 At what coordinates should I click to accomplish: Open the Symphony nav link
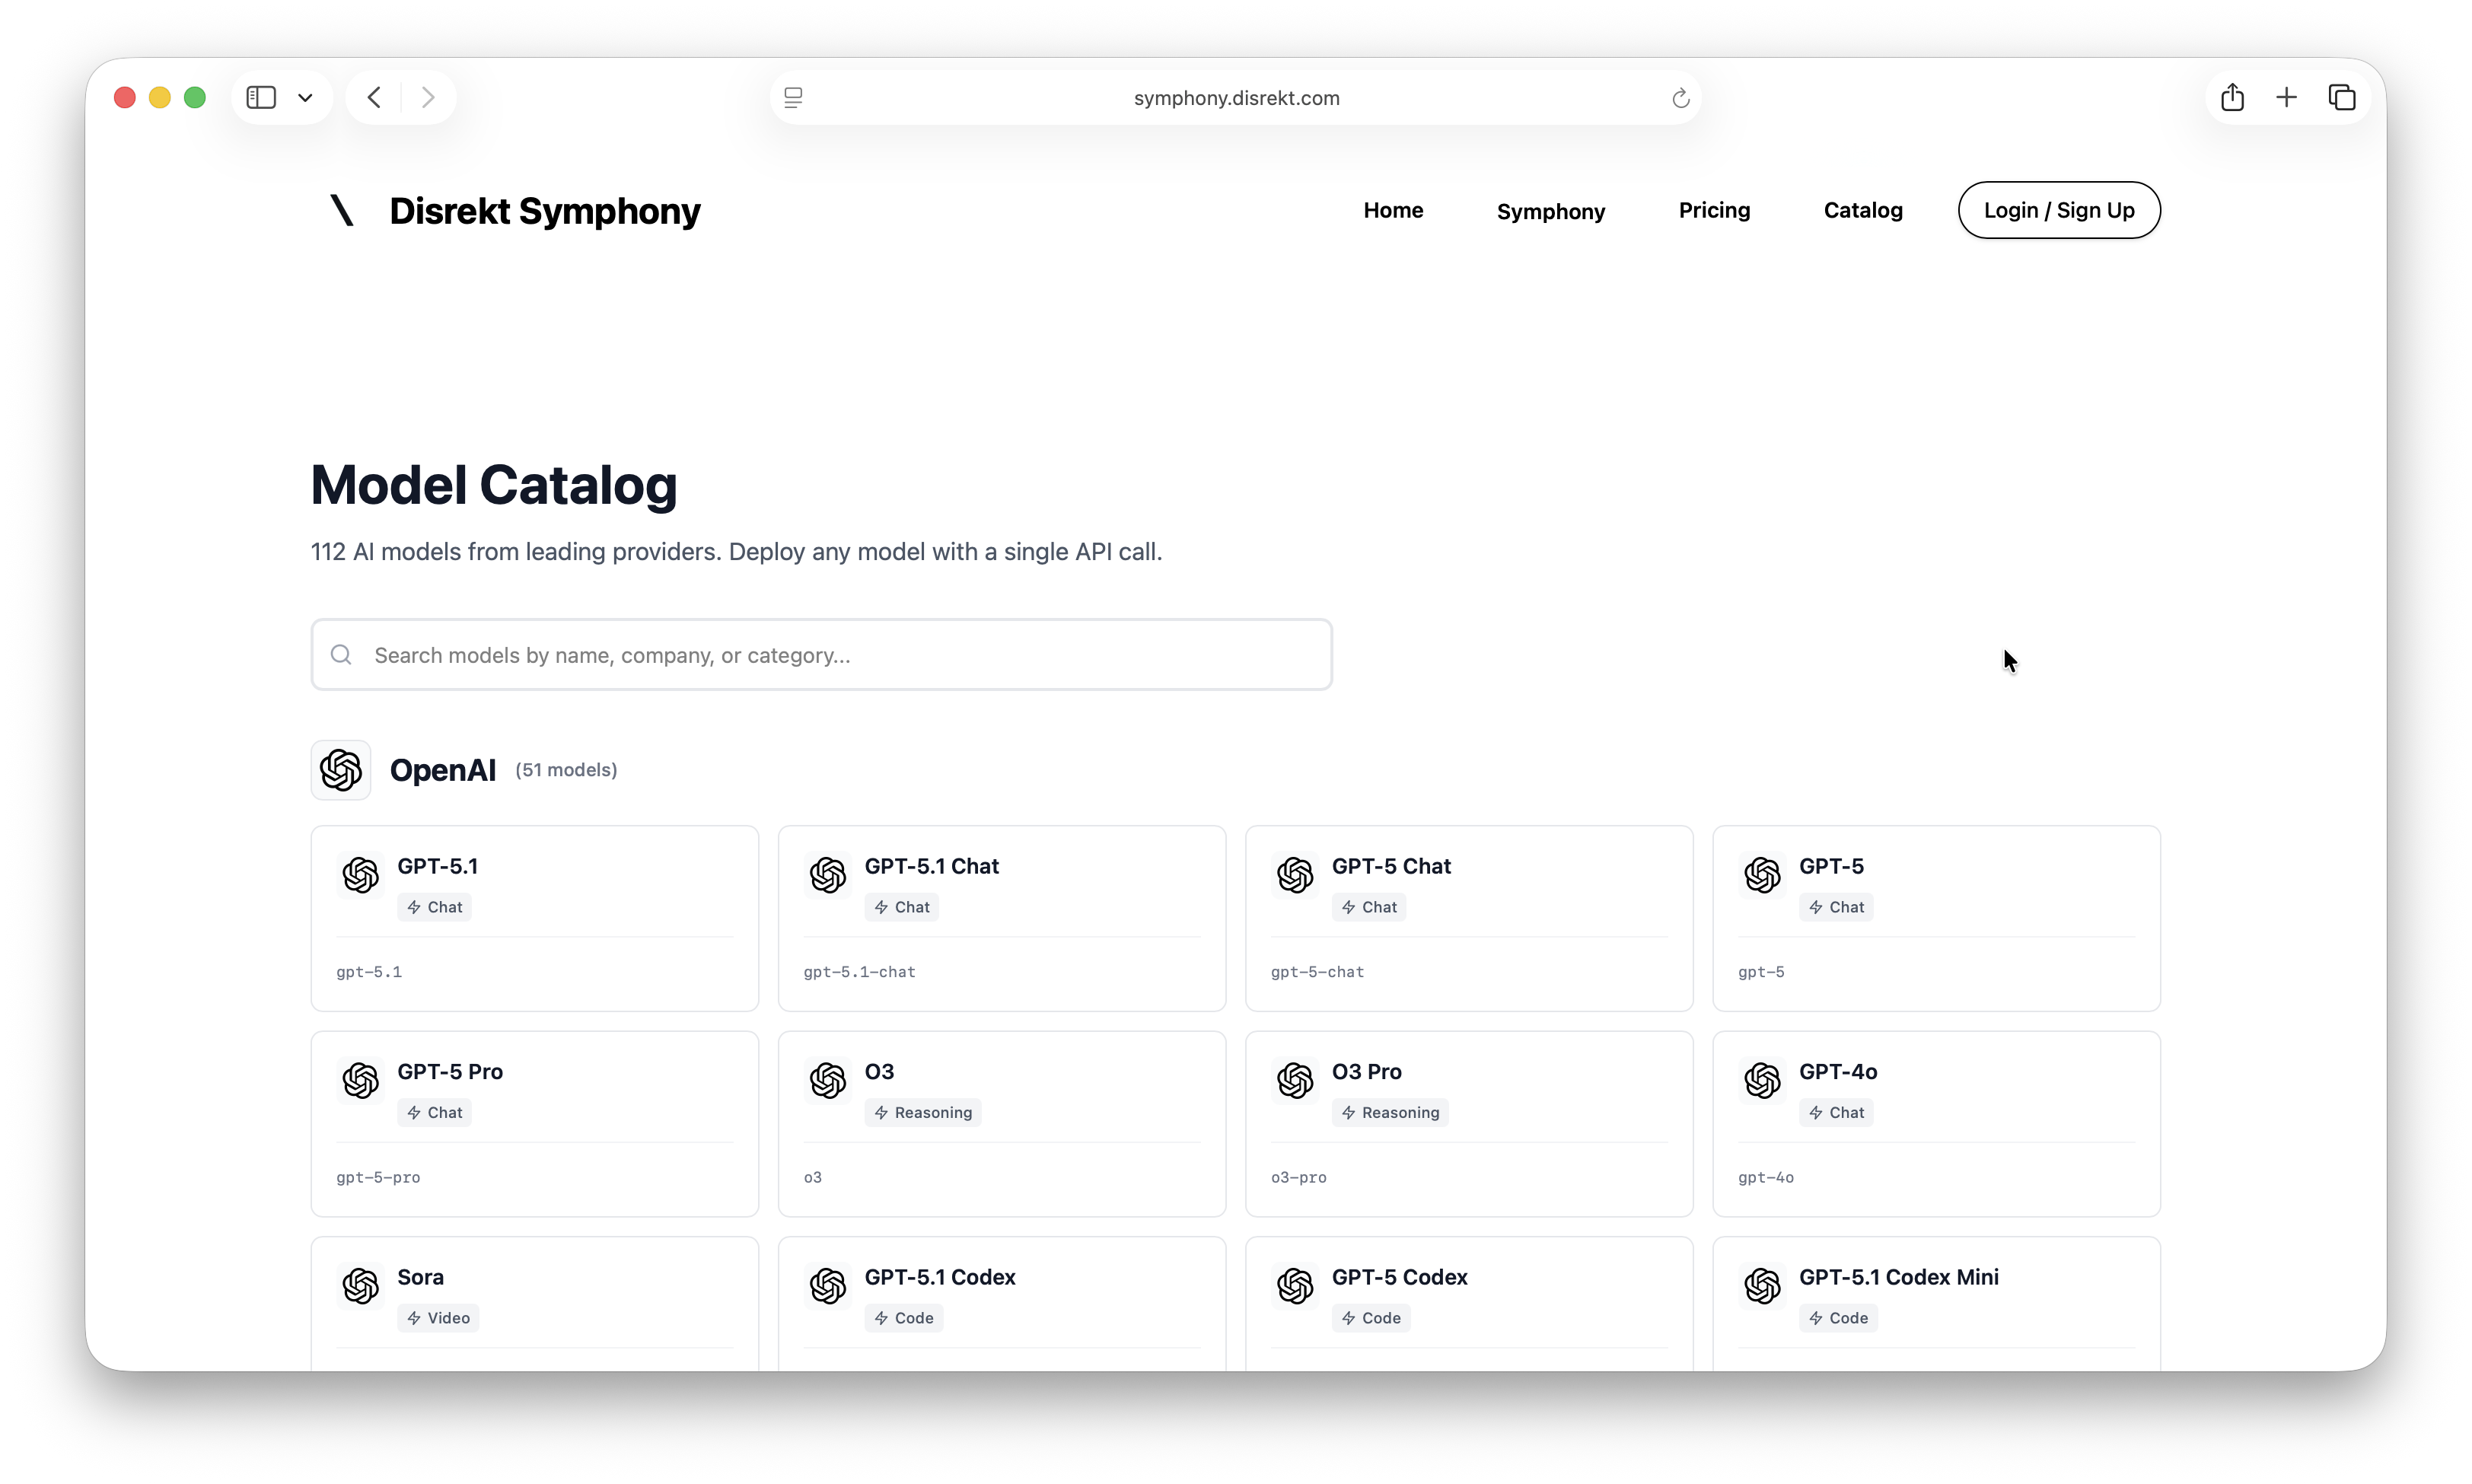coord(1550,211)
